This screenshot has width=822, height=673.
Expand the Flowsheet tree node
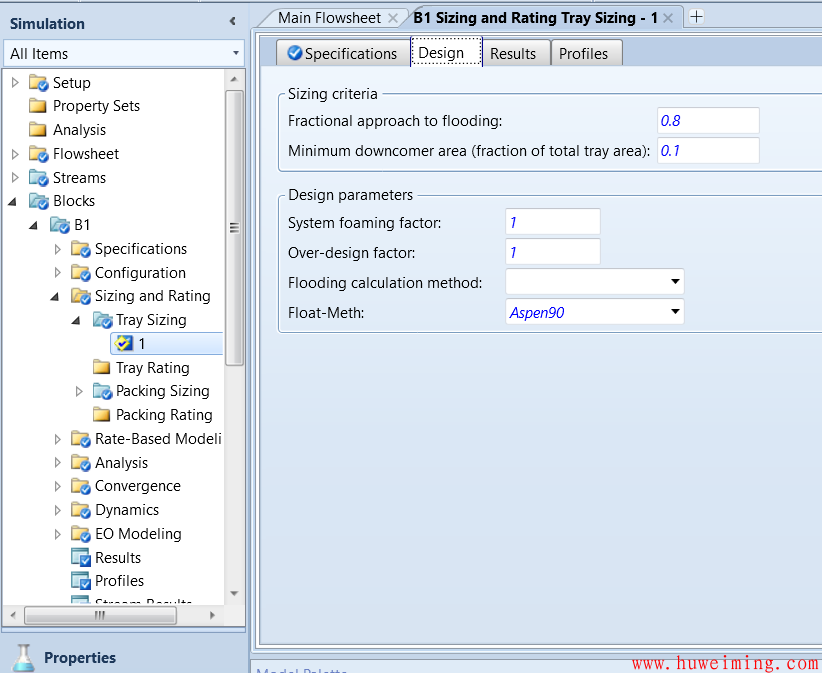coord(14,154)
